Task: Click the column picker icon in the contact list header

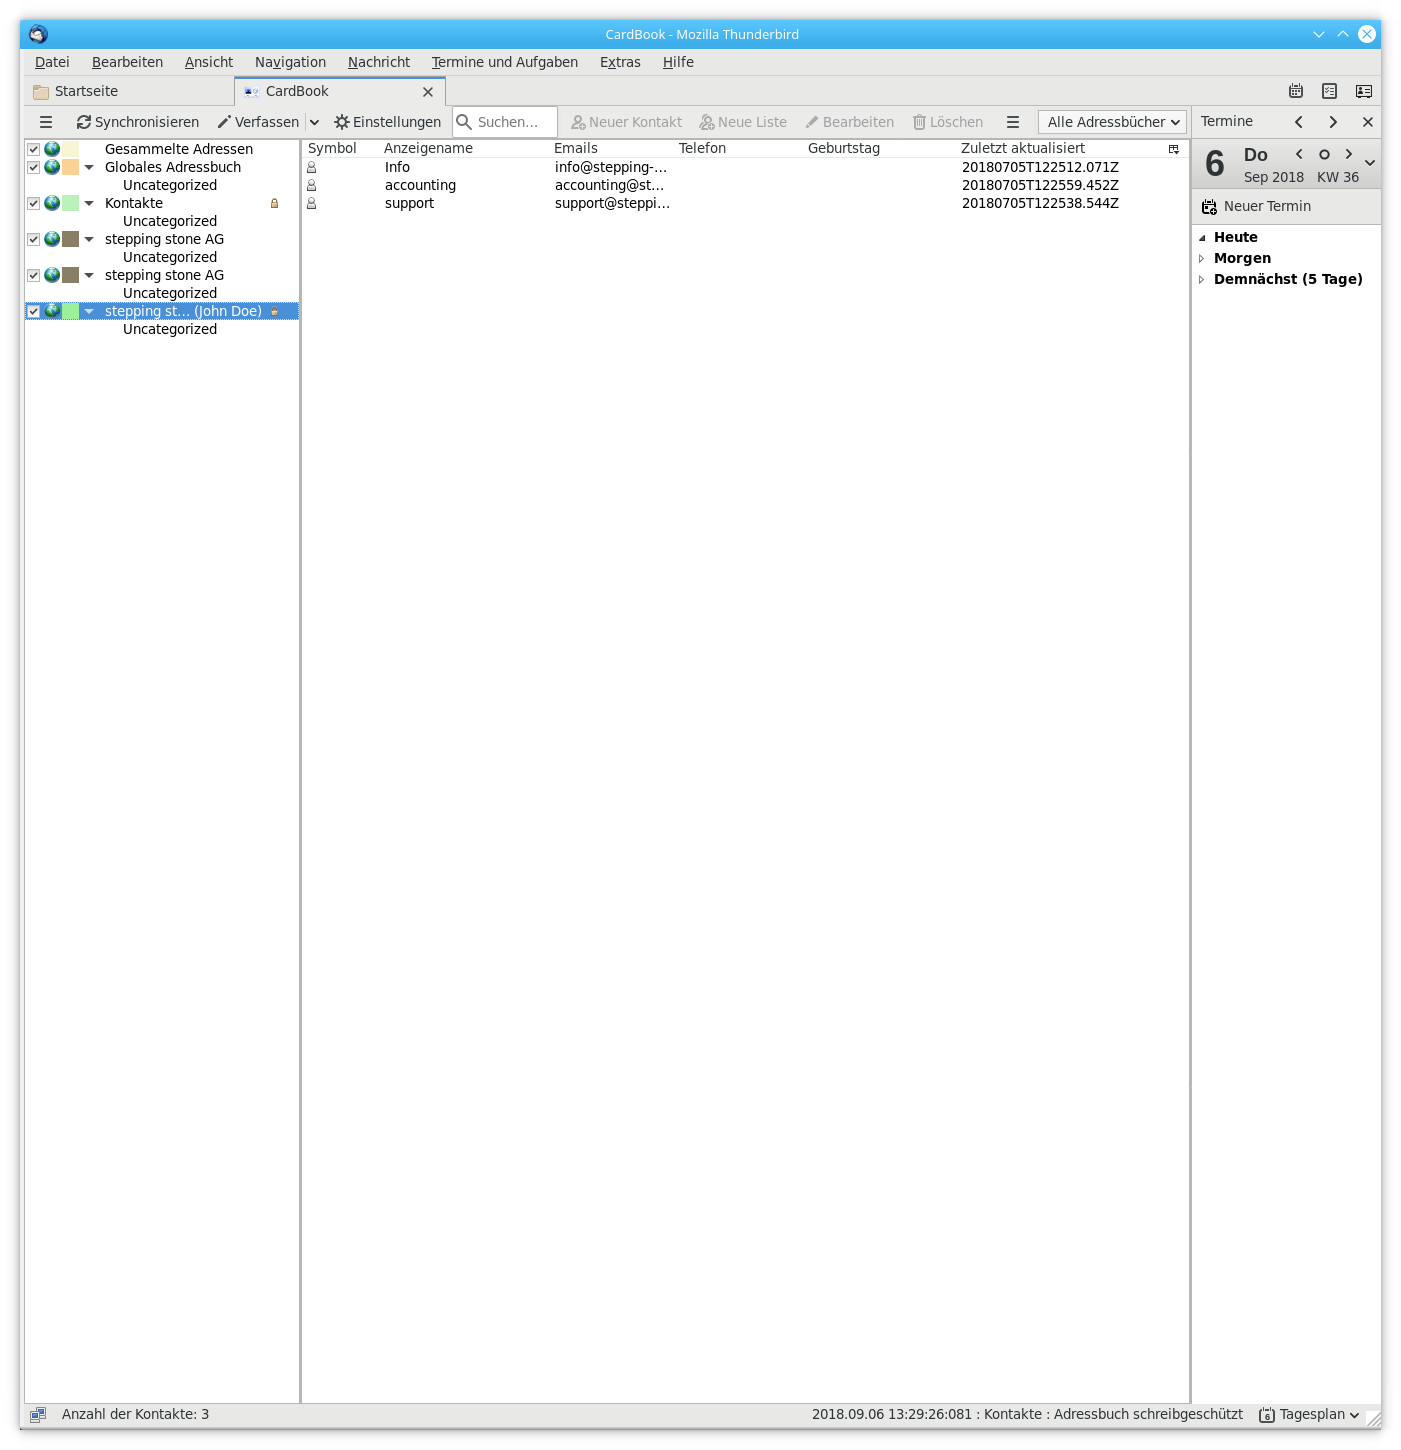Action: tap(1174, 149)
